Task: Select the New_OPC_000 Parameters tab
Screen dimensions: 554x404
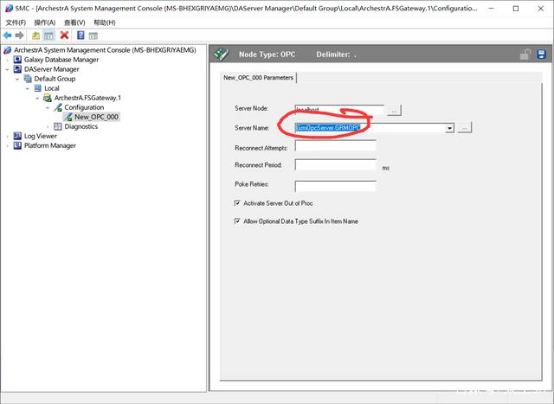Action: click(x=258, y=78)
